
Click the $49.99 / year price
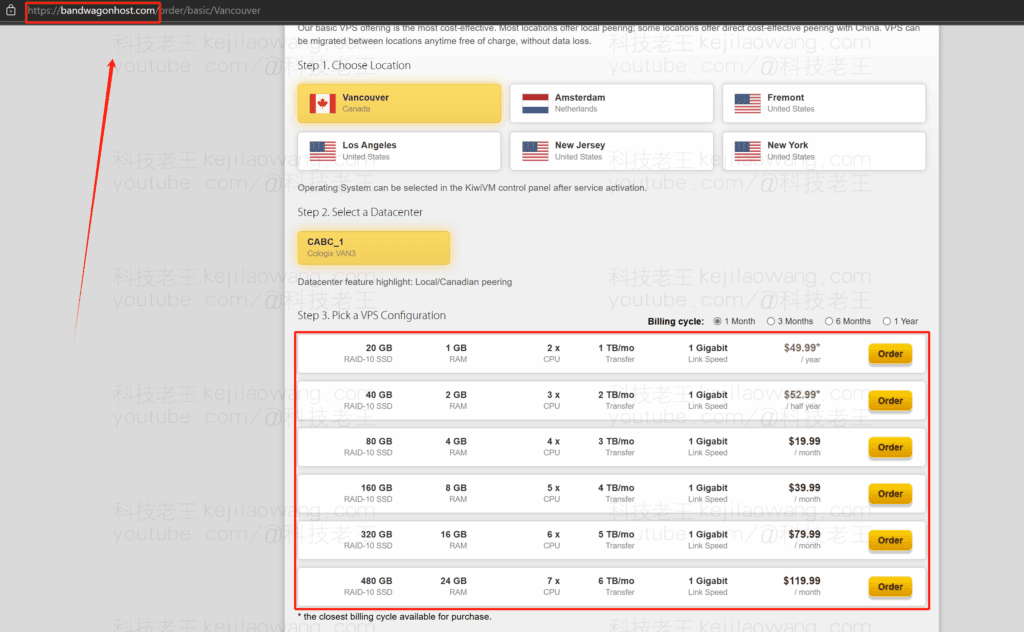coord(802,353)
